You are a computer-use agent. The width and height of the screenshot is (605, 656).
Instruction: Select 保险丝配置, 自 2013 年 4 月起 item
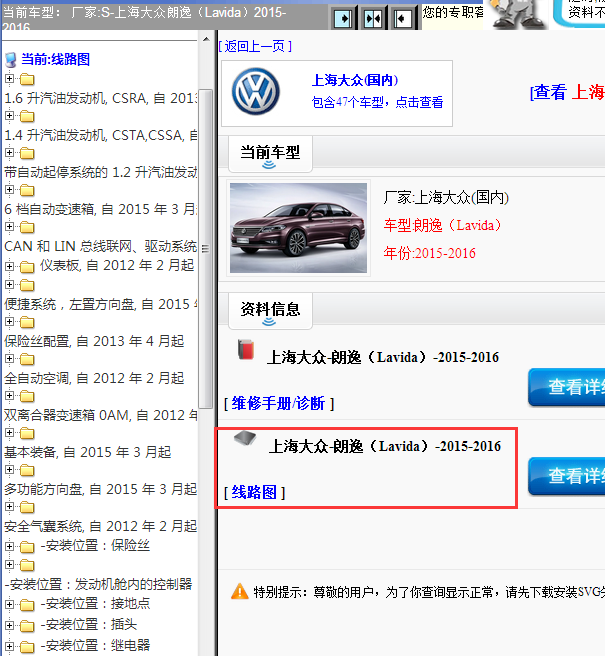(x=94, y=341)
